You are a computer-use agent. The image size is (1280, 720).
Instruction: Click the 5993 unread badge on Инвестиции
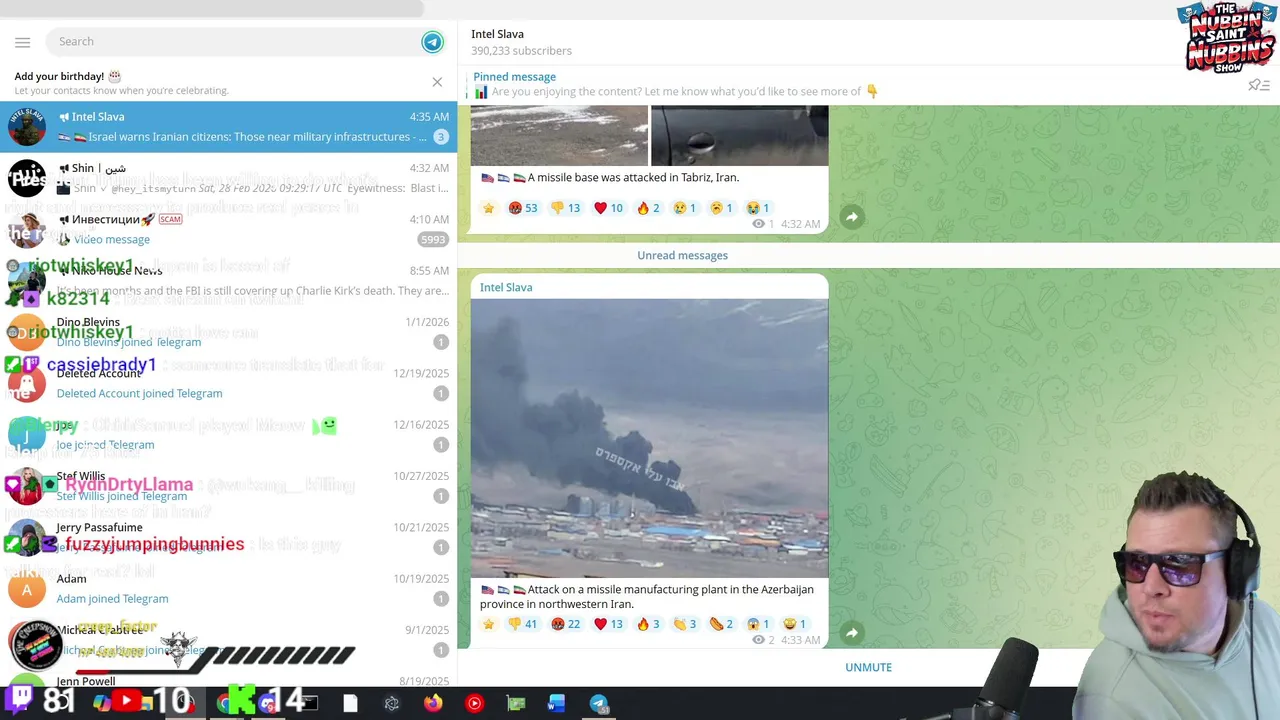[x=433, y=239]
